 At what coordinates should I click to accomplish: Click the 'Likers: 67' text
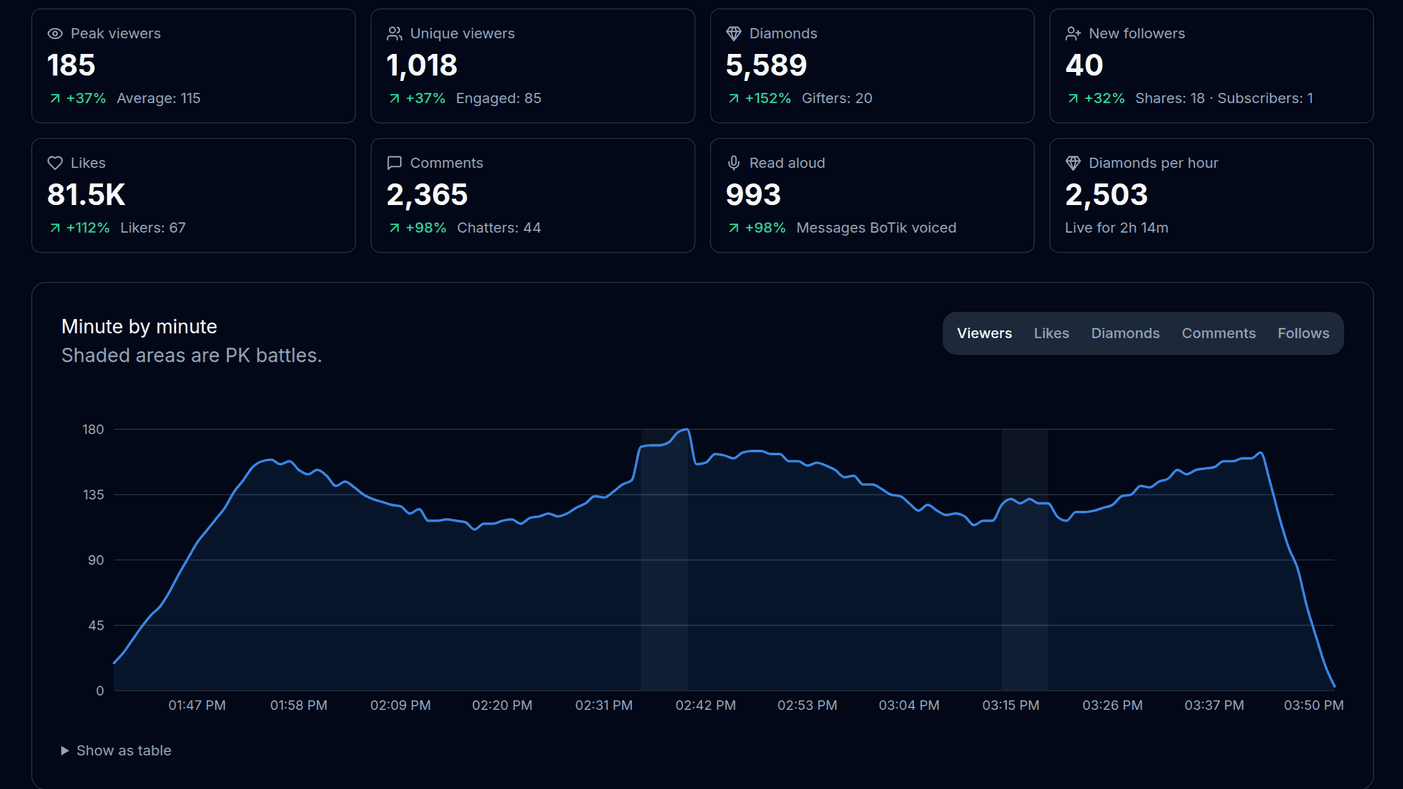153,228
